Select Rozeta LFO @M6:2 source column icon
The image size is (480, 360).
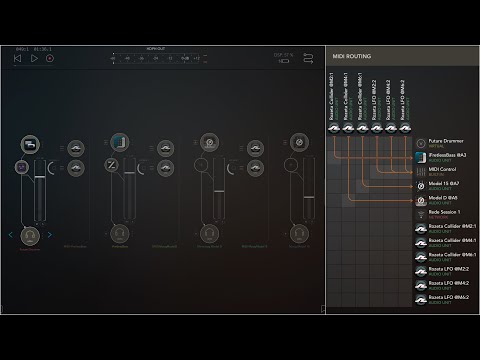point(405,128)
